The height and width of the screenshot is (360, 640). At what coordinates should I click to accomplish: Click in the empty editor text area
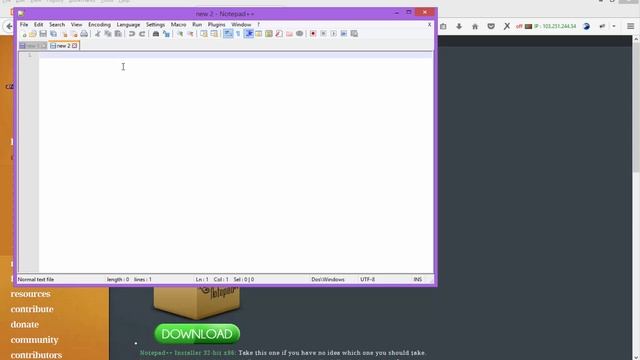236,163
